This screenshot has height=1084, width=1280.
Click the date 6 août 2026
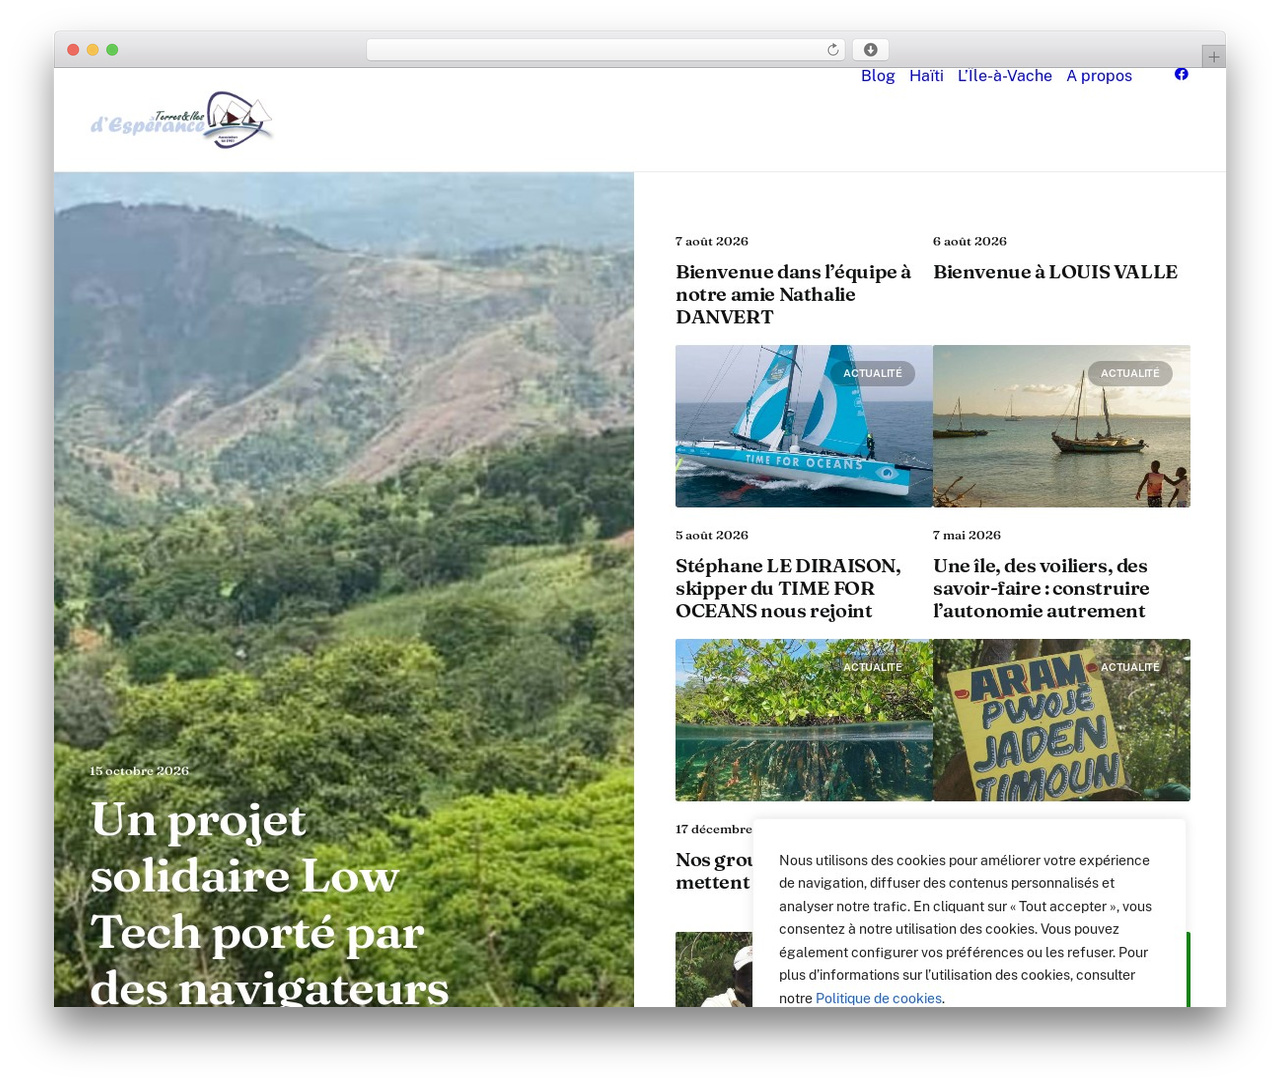coord(970,241)
